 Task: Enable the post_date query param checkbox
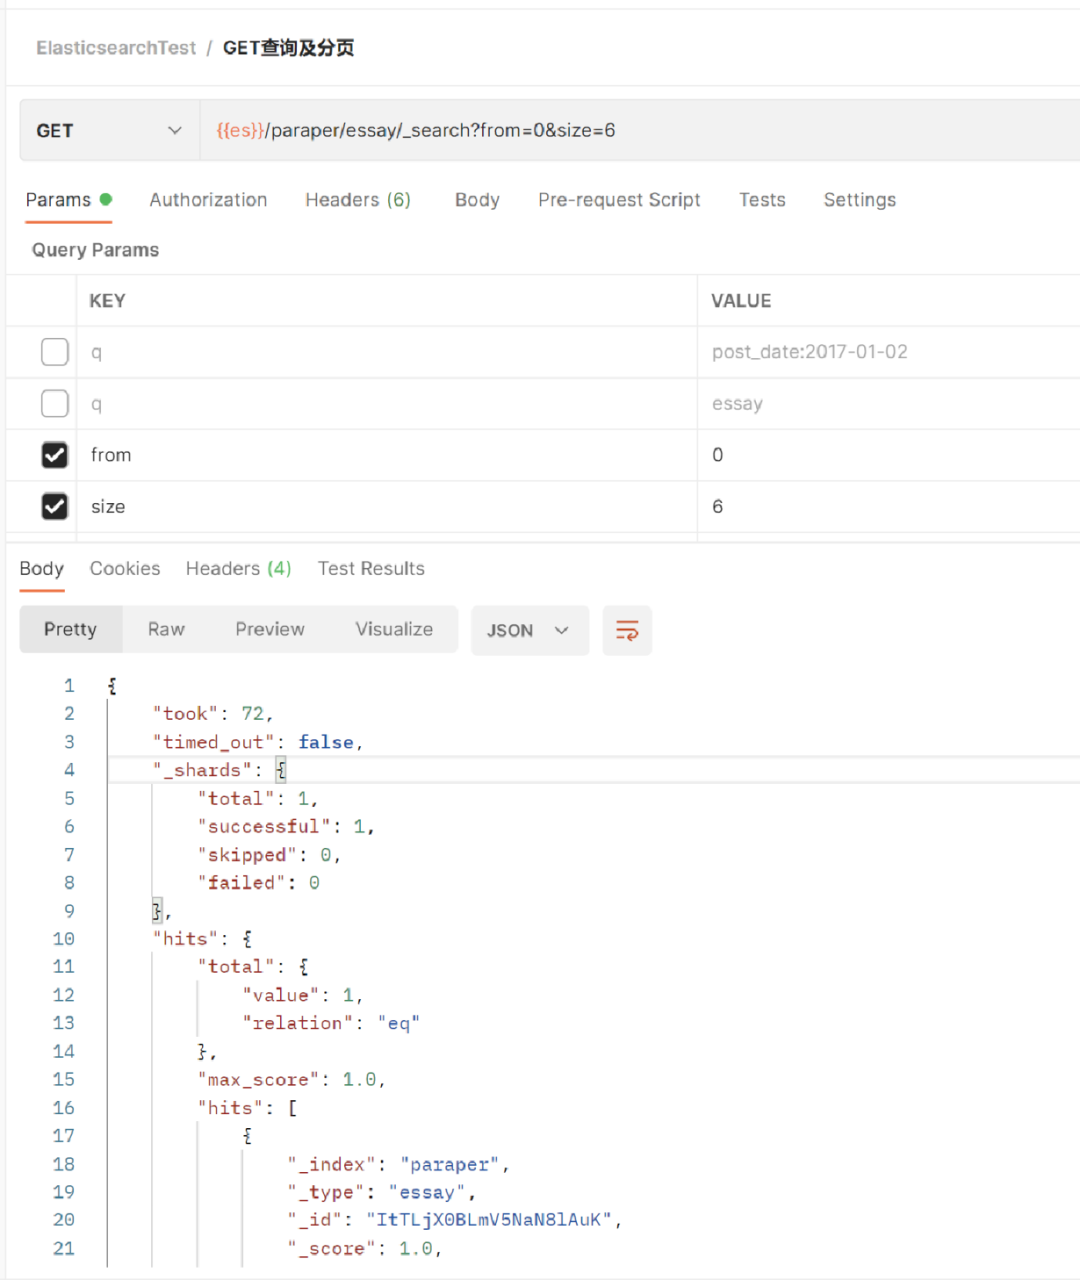[55, 352]
